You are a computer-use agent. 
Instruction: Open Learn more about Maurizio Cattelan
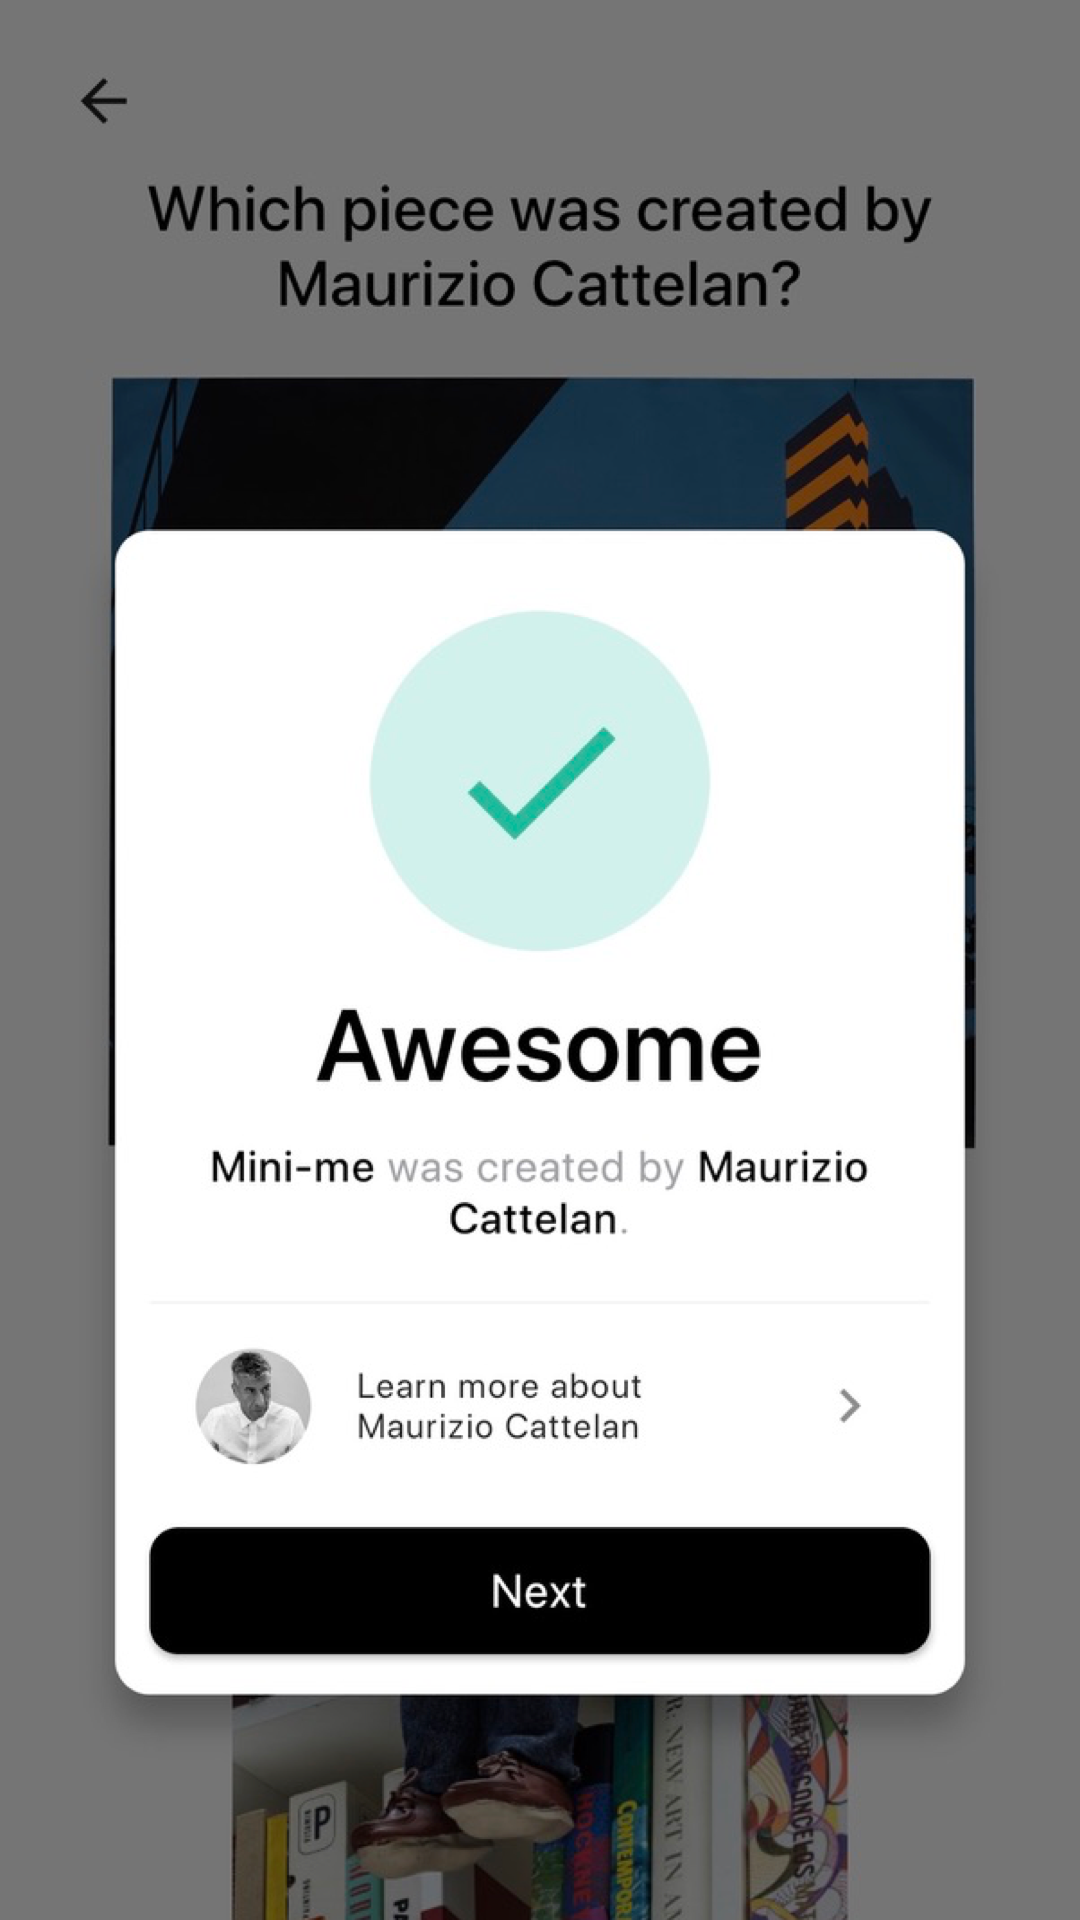pos(540,1406)
